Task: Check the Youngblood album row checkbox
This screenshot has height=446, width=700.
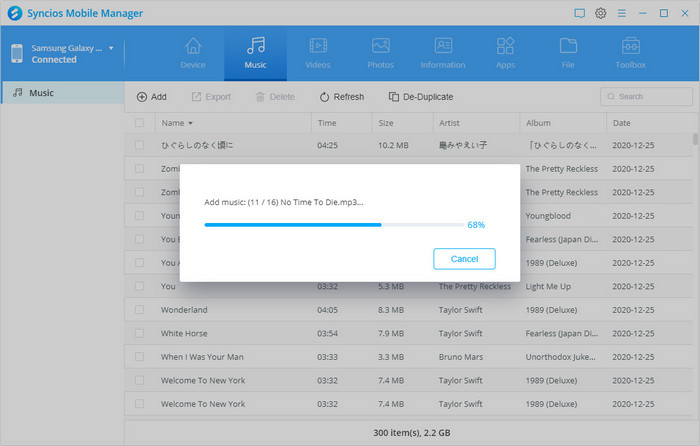Action: pyautogui.click(x=139, y=216)
